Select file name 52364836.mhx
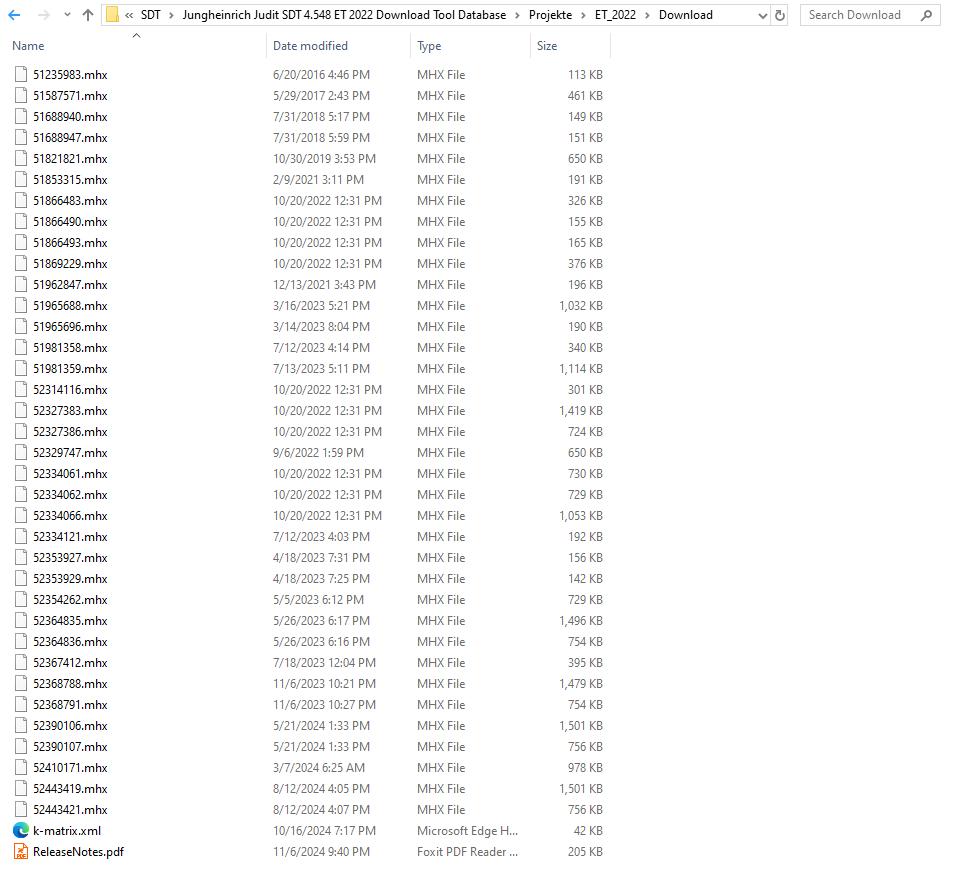 (x=70, y=641)
